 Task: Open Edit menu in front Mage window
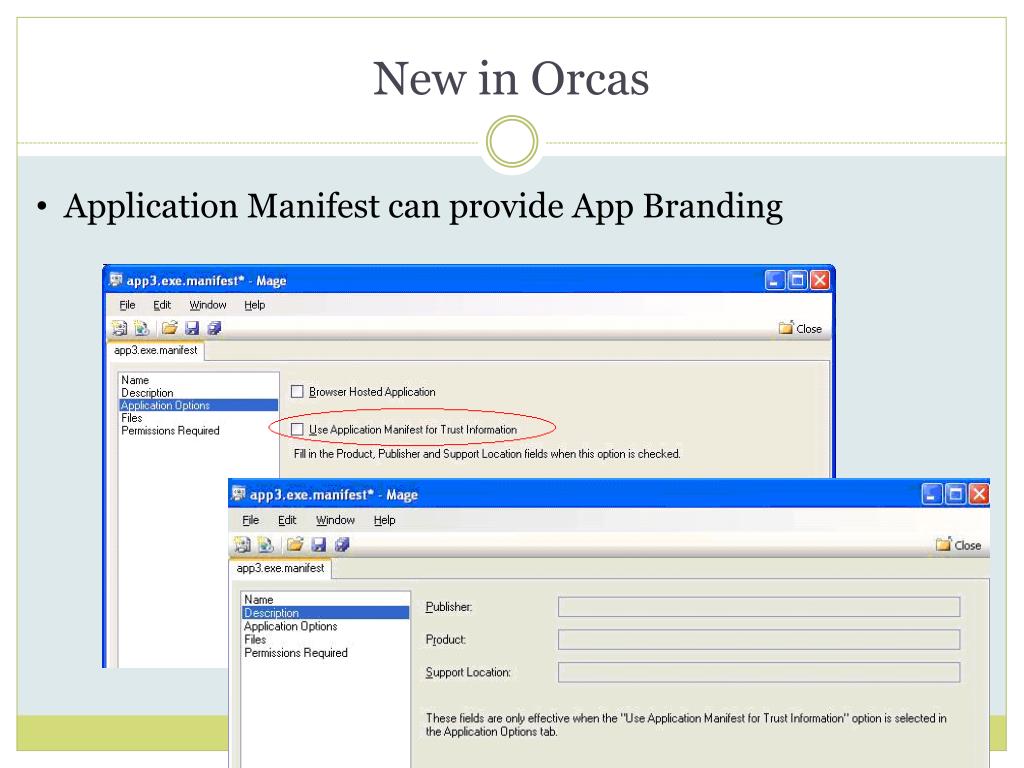(287, 520)
